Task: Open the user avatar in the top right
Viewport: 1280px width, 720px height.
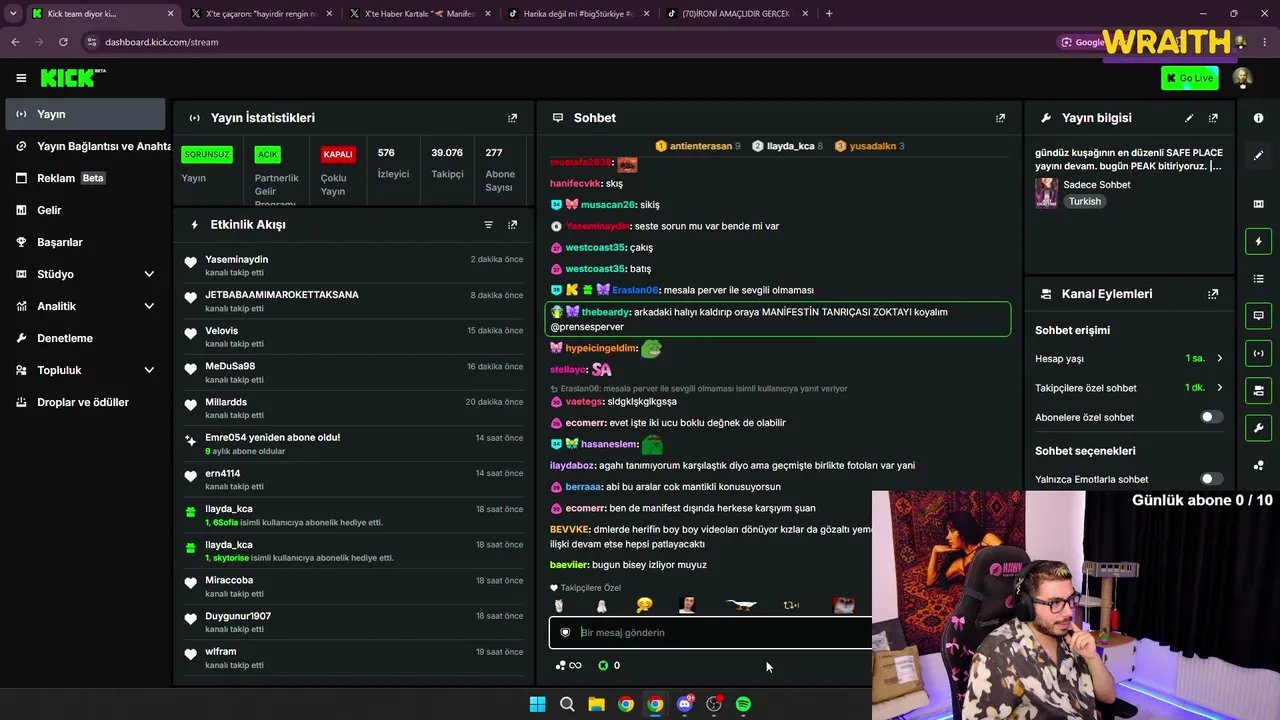Action: (x=1242, y=78)
